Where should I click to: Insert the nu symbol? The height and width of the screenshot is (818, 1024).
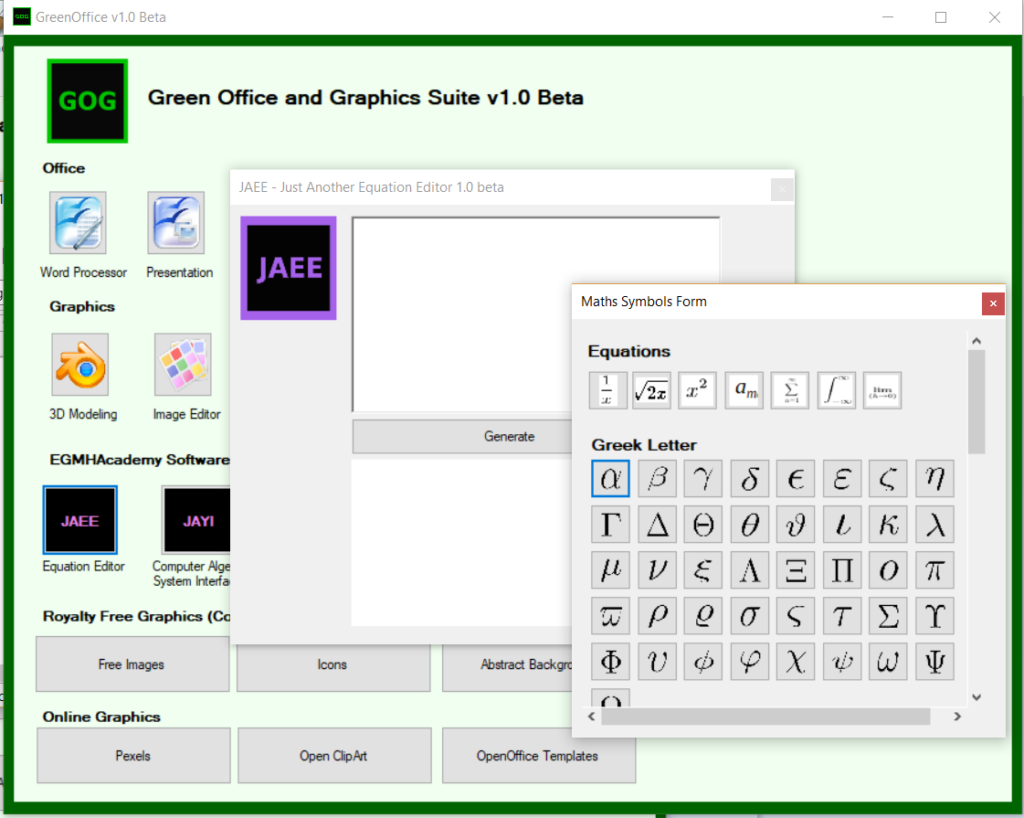tap(657, 570)
